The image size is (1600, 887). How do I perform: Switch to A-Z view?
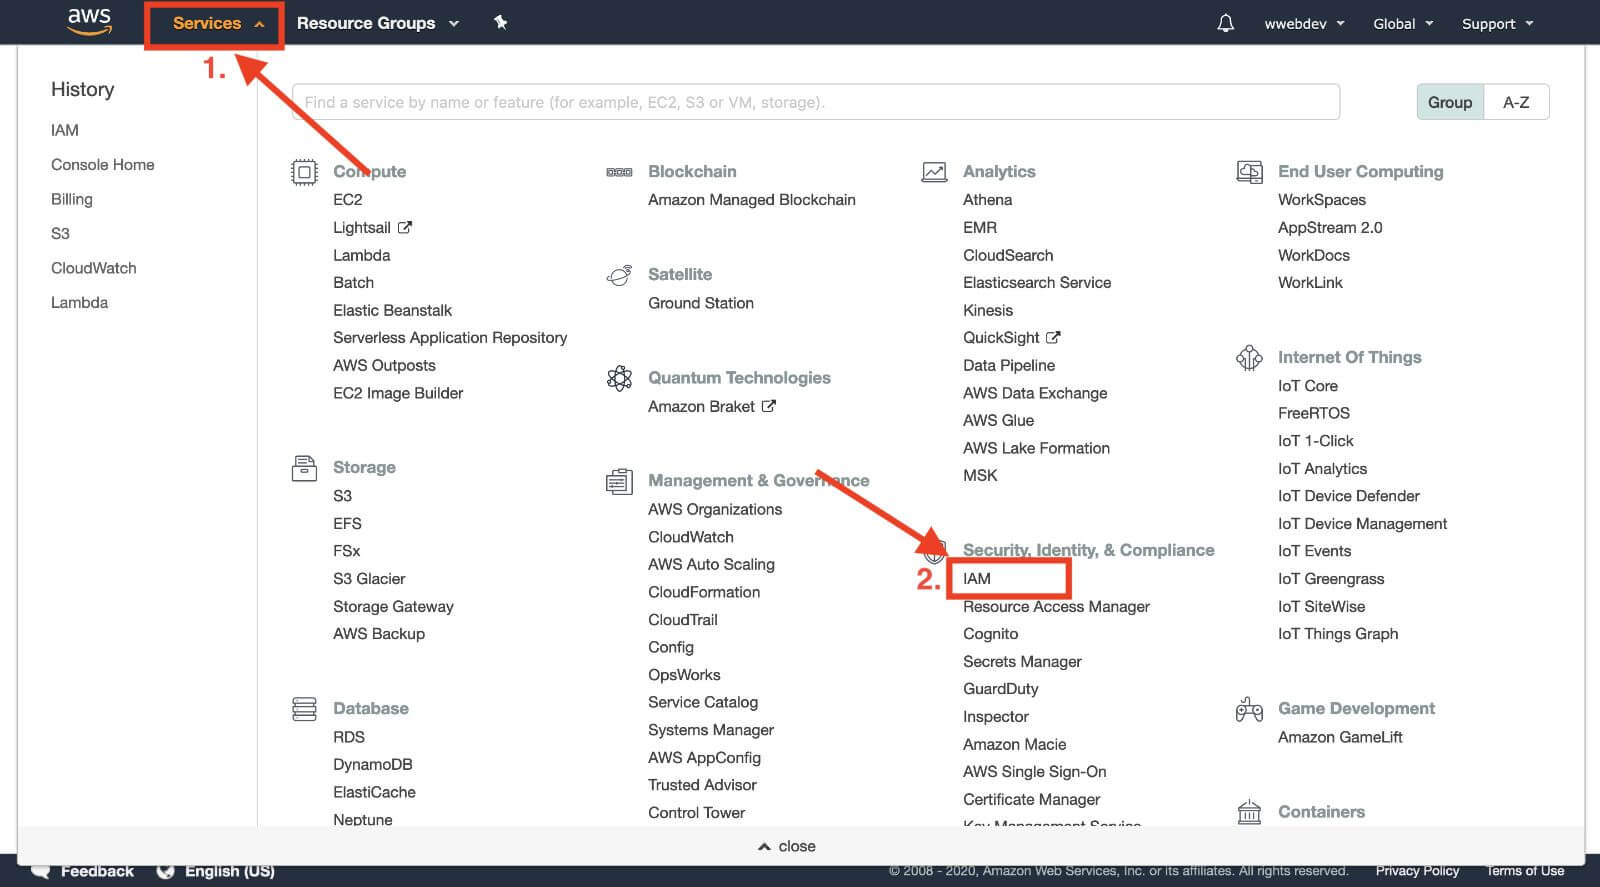pyautogui.click(x=1516, y=102)
